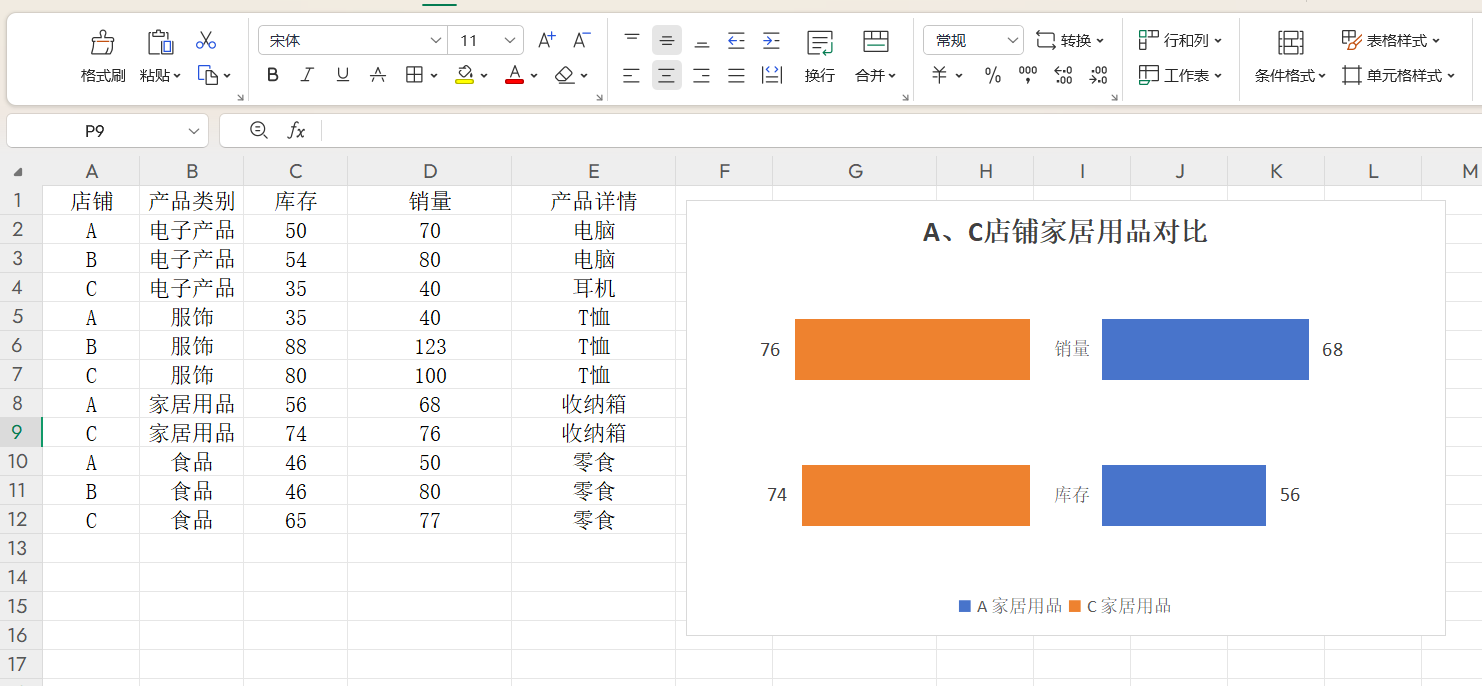Click the eraser clear-format icon
1482x686 pixels.
click(565, 75)
